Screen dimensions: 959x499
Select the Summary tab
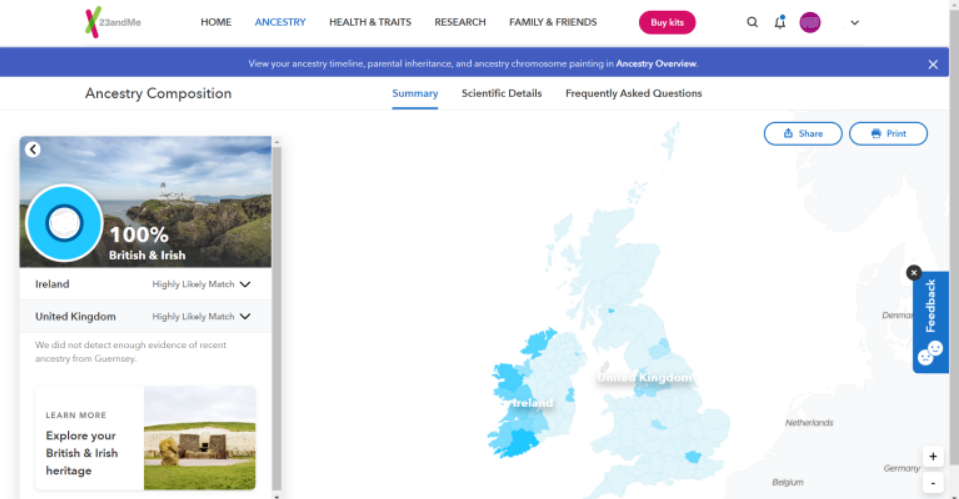pyautogui.click(x=415, y=94)
